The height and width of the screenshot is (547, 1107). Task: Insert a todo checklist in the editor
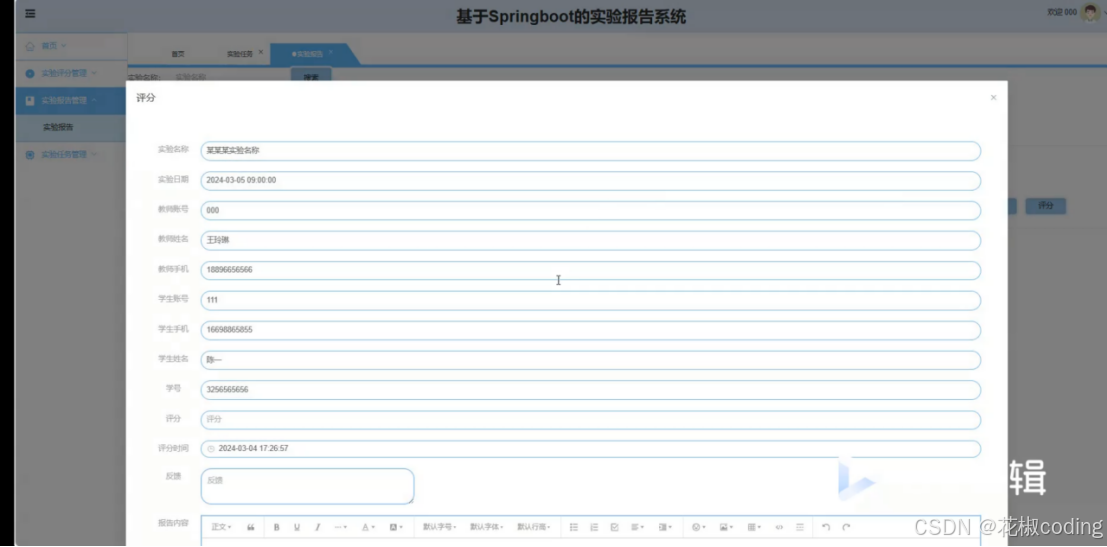[614, 527]
